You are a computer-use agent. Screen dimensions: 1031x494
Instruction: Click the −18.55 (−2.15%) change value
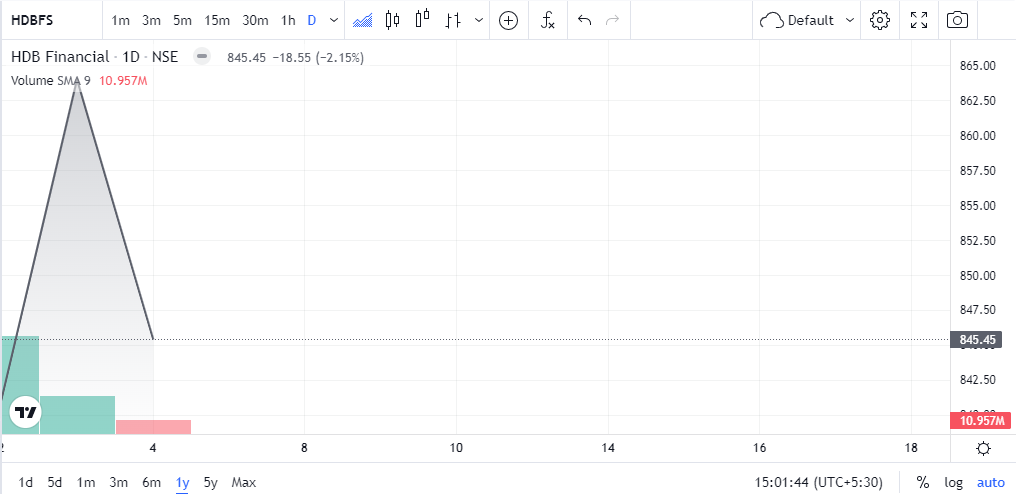click(317, 58)
